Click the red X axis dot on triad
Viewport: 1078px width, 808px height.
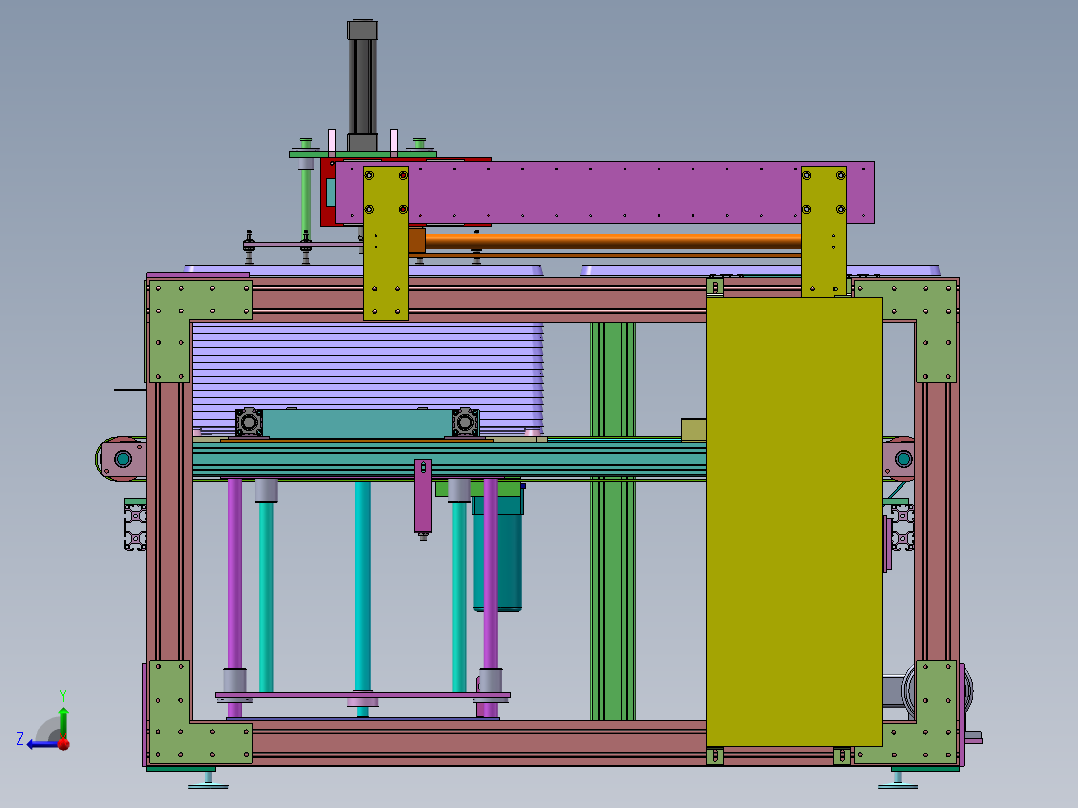[x=64, y=744]
